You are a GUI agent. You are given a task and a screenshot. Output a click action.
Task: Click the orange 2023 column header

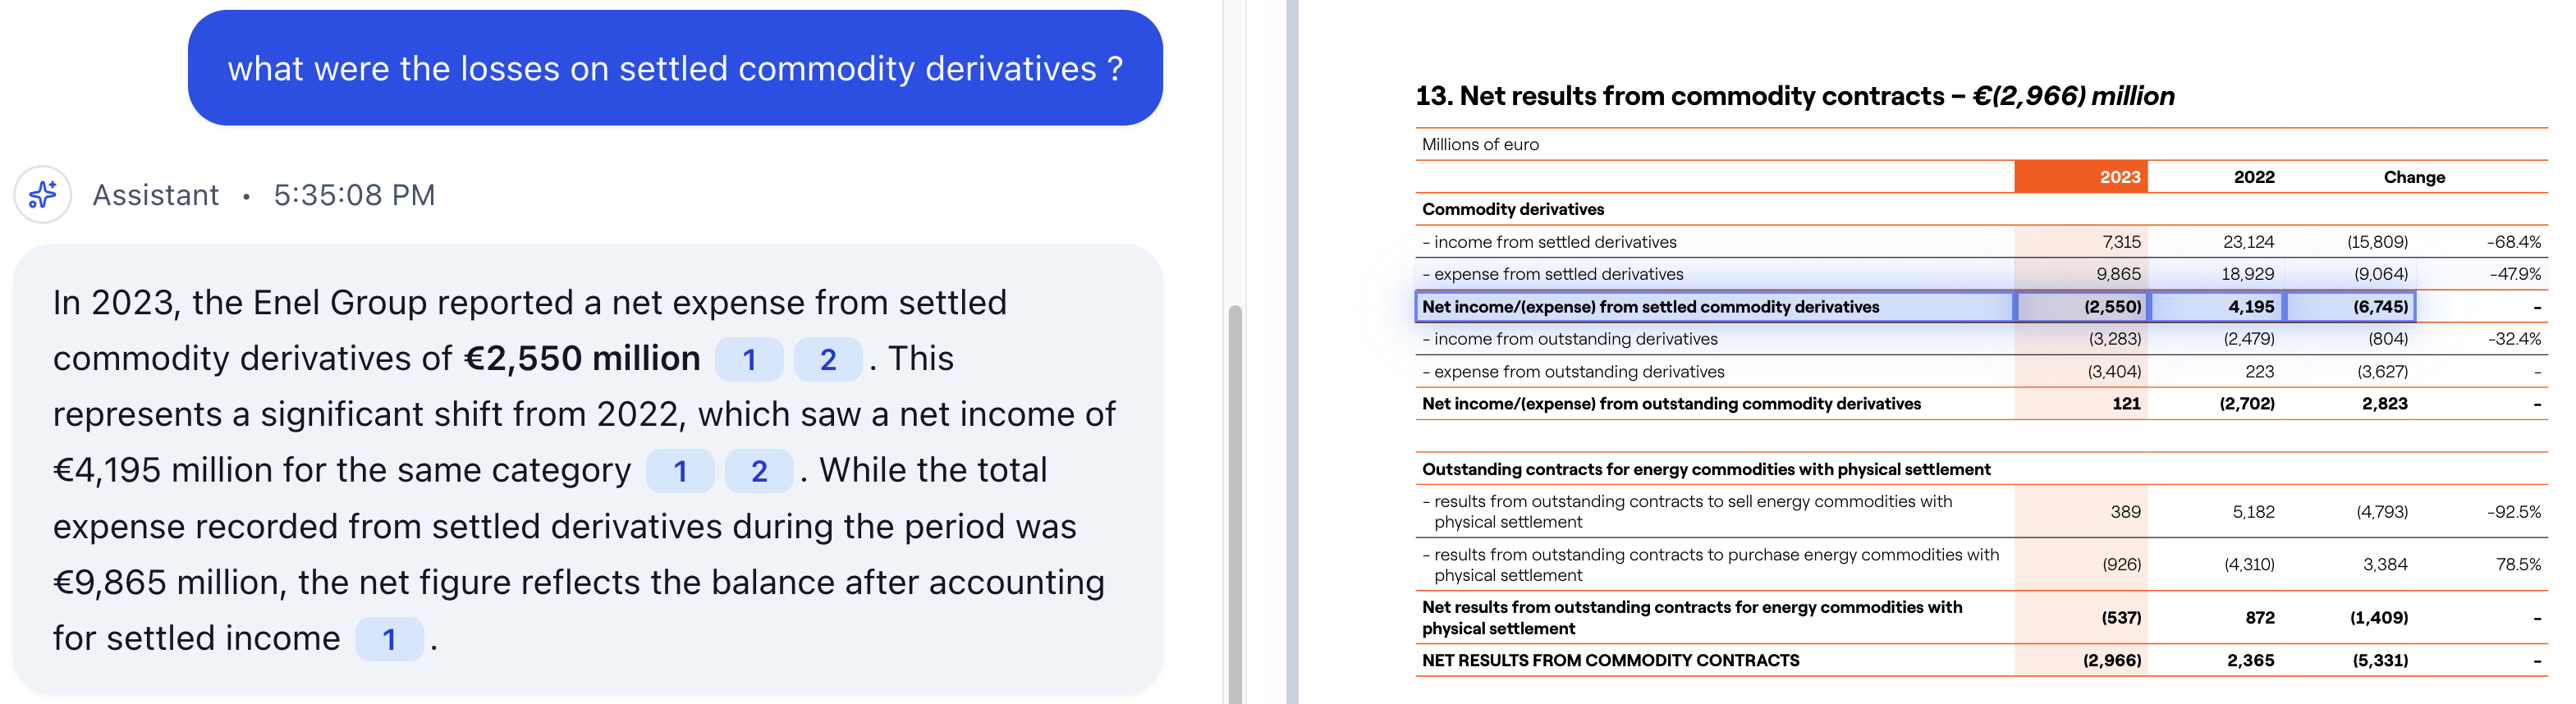2109,177
